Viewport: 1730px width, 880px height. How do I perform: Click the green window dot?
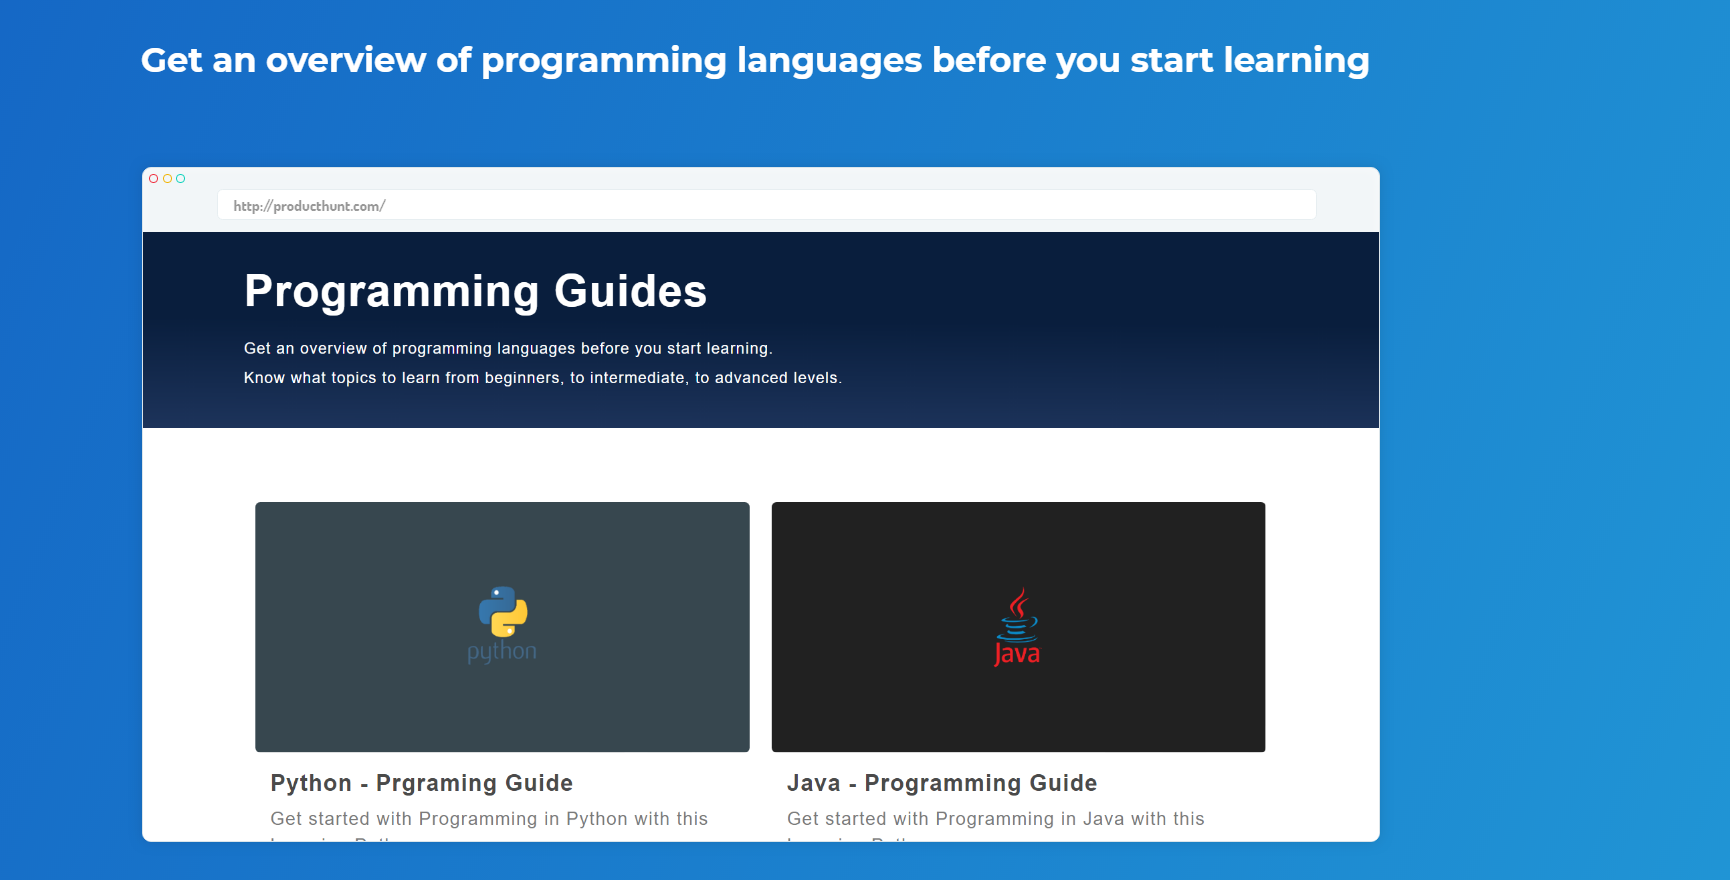tap(181, 179)
